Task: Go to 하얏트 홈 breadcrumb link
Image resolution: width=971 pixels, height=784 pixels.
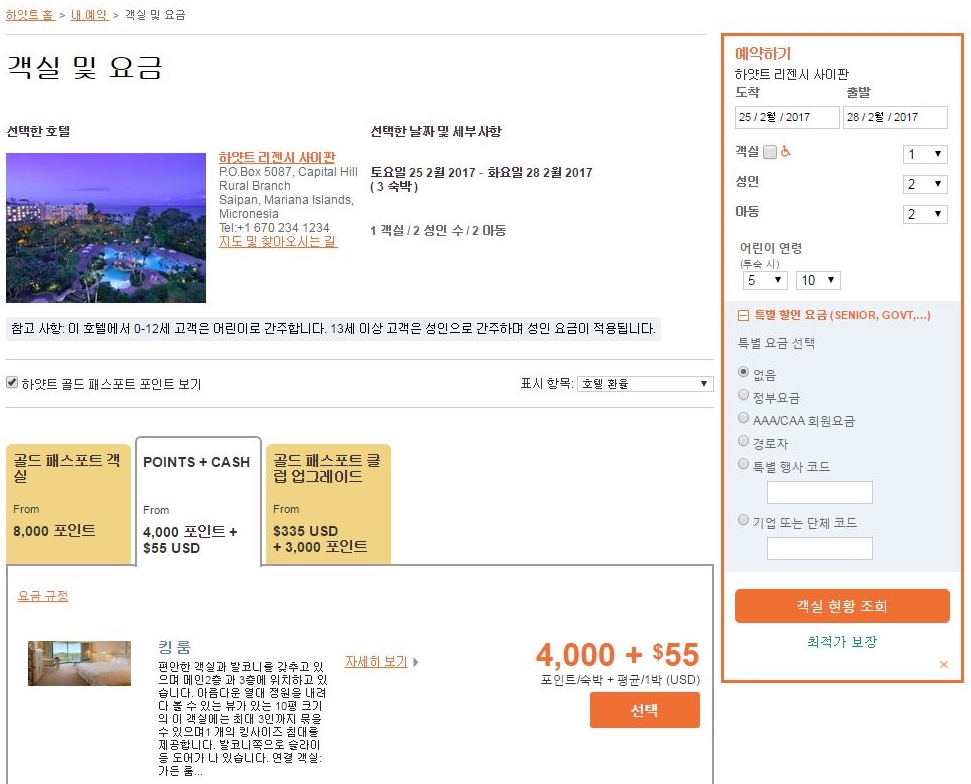Action: click(30, 15)
